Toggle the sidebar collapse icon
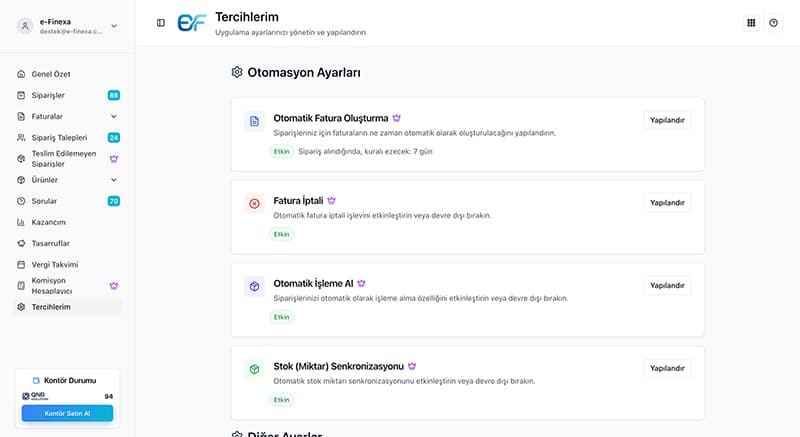The height and width of the screenshot is (437, 800). (161, 23)
